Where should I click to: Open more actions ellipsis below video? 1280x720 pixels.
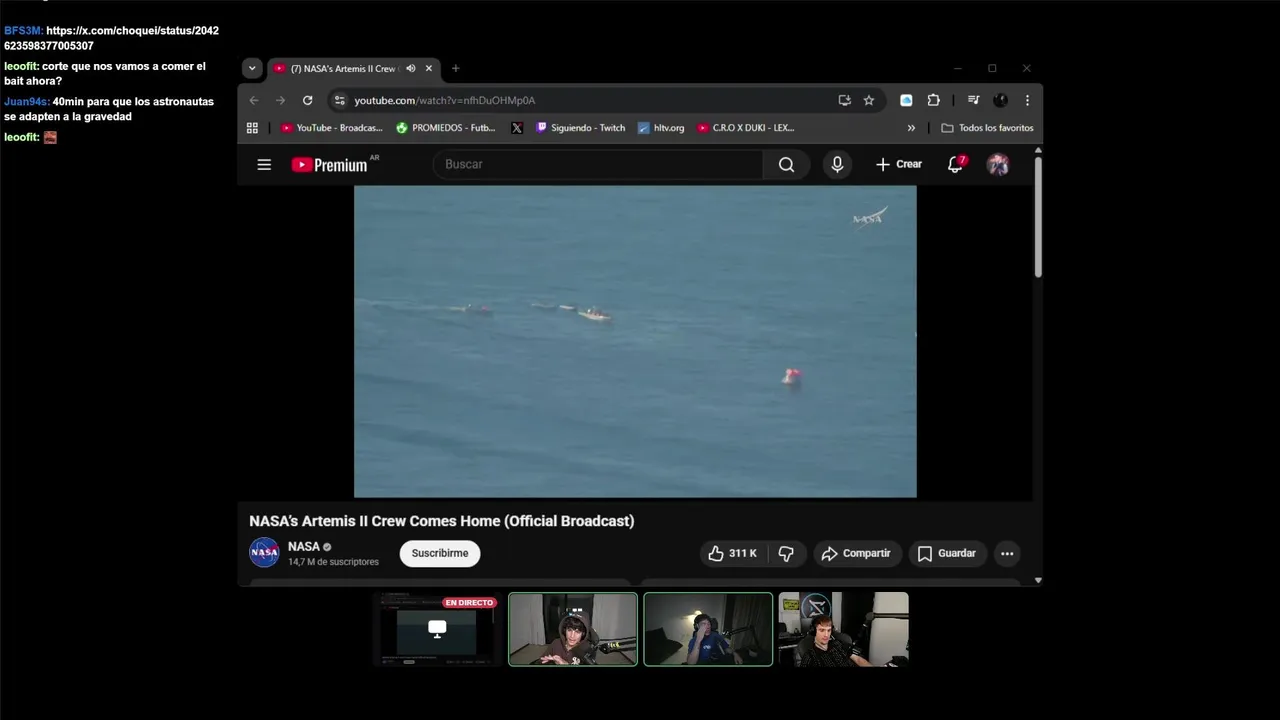coord(1007,553)
